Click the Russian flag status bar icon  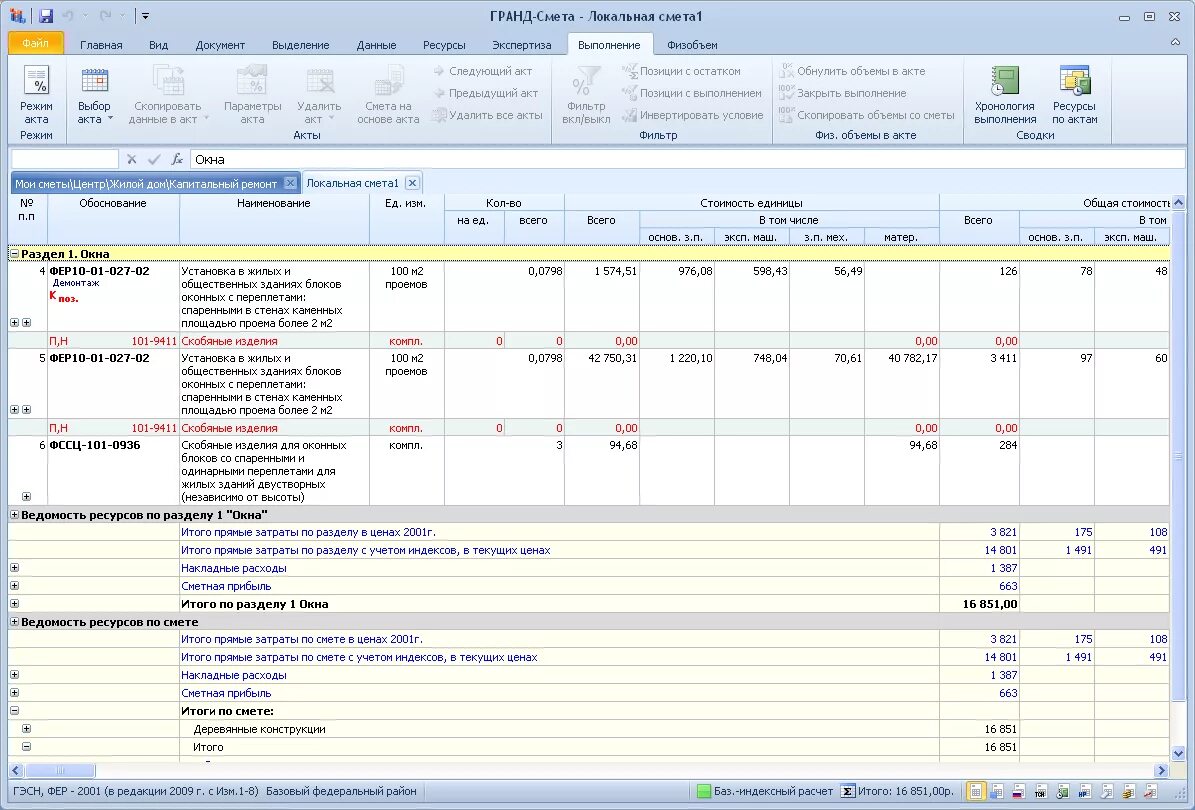1017,791
